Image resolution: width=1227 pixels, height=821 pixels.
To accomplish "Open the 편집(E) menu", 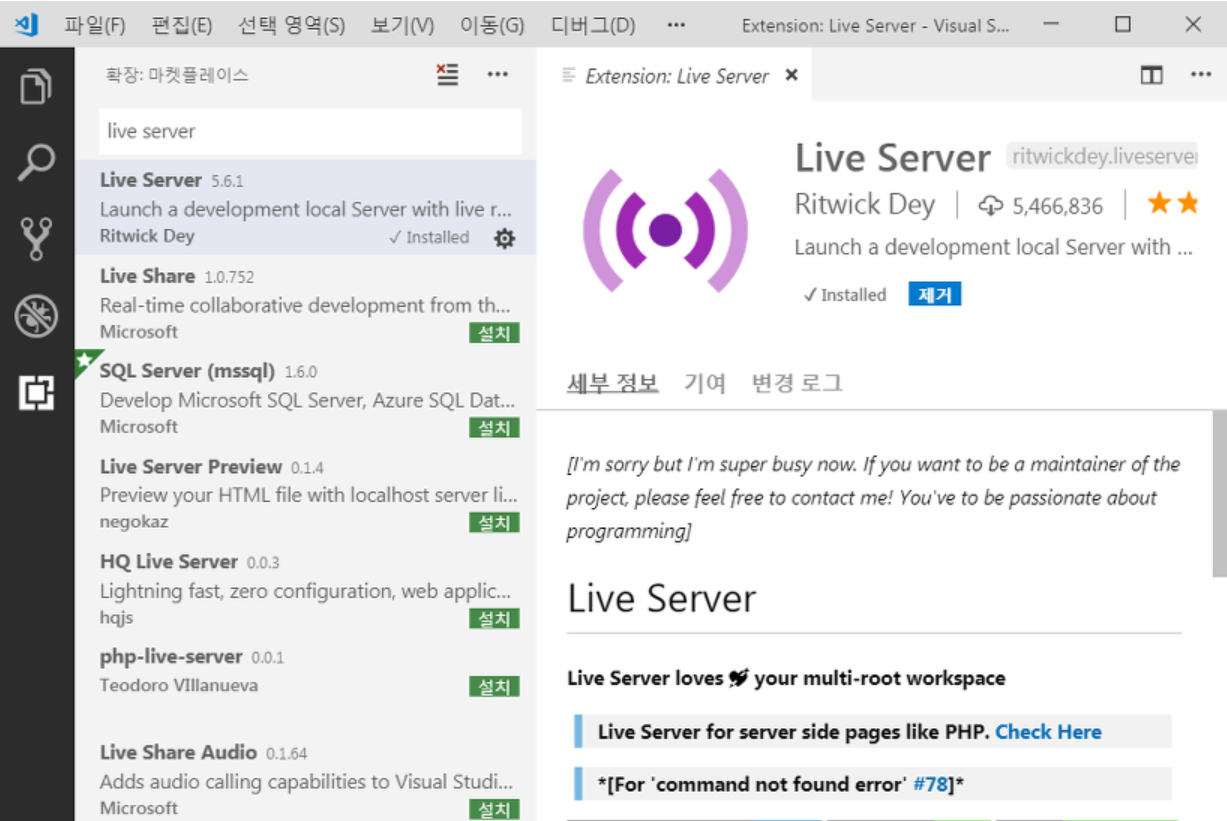I will coord(182,25).
